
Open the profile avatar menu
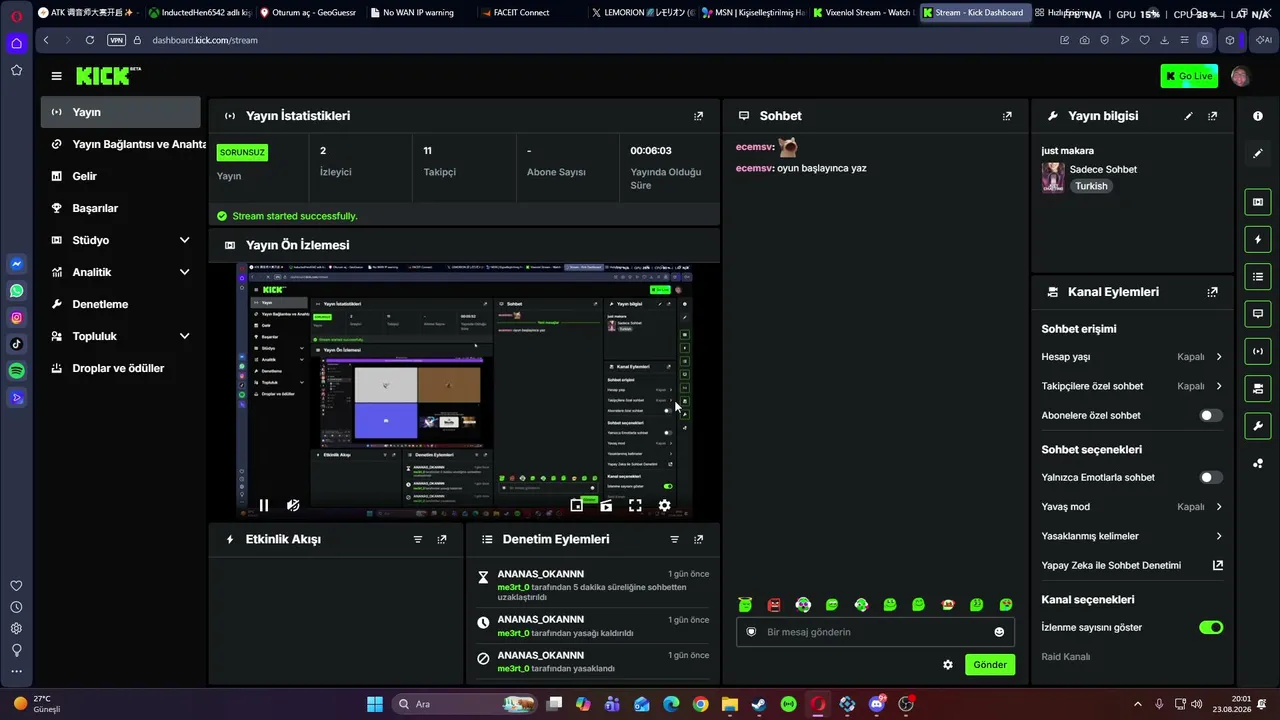tap(1240, 76)
